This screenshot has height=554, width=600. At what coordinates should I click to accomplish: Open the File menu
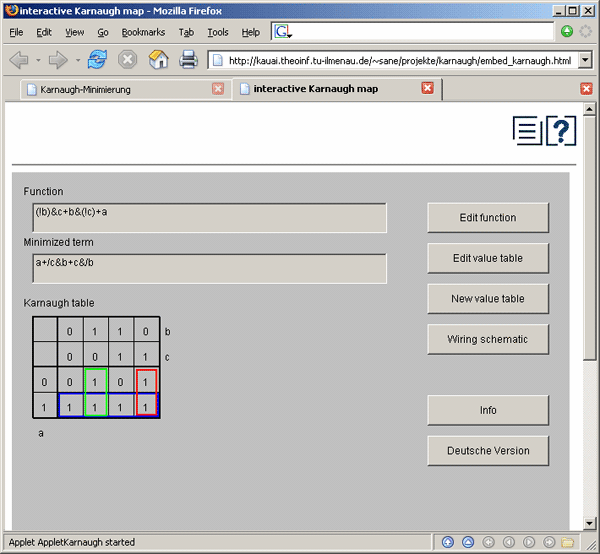[x=16, y=33]
